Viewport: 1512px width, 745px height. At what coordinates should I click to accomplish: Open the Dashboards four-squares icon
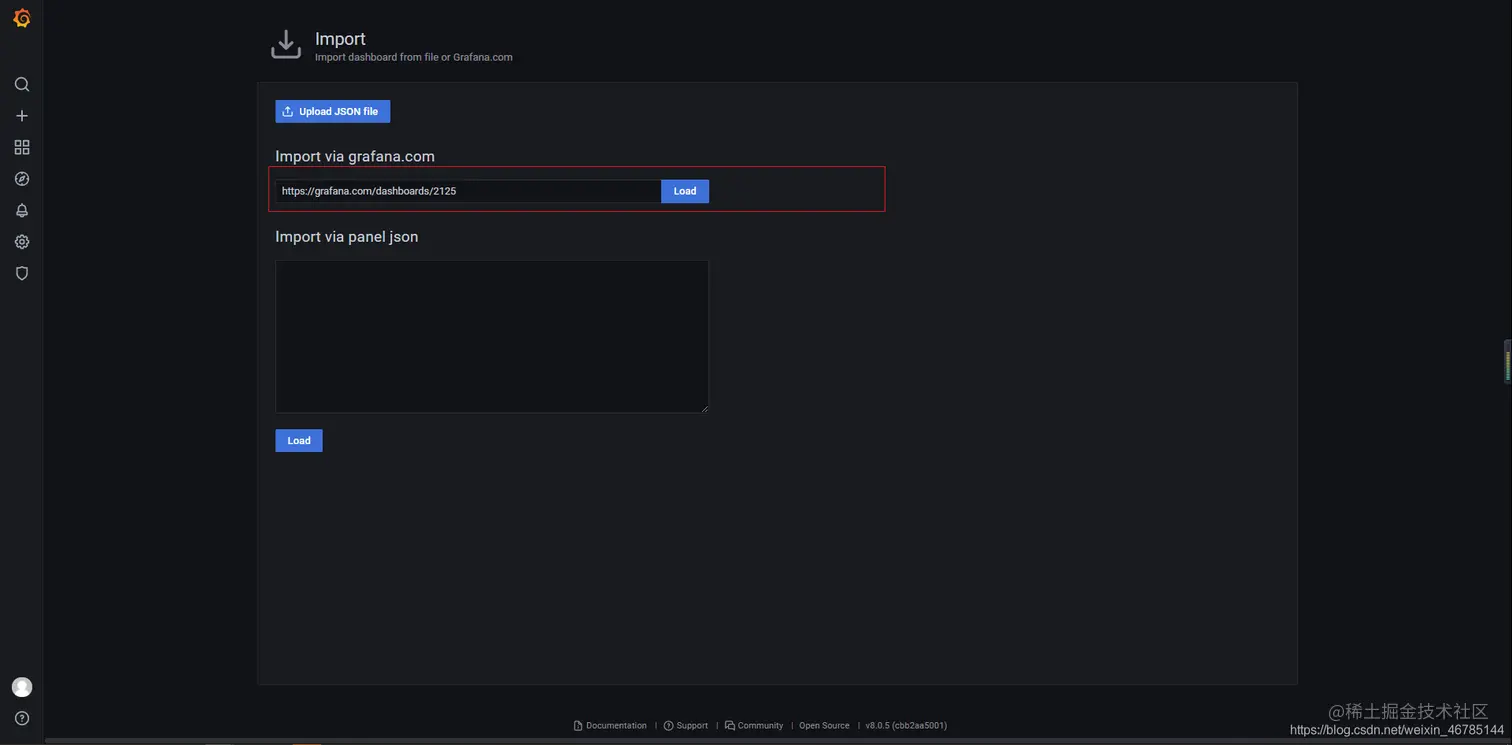22,147
